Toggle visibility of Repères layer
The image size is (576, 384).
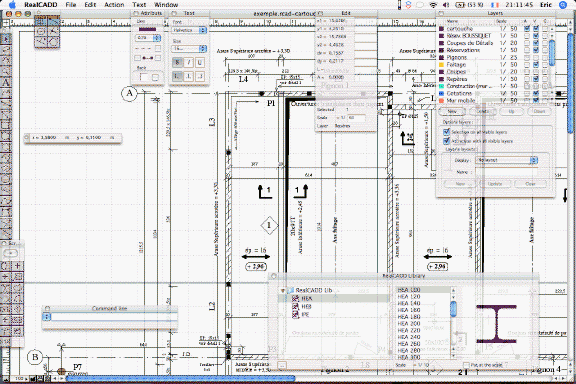point(536,79)
